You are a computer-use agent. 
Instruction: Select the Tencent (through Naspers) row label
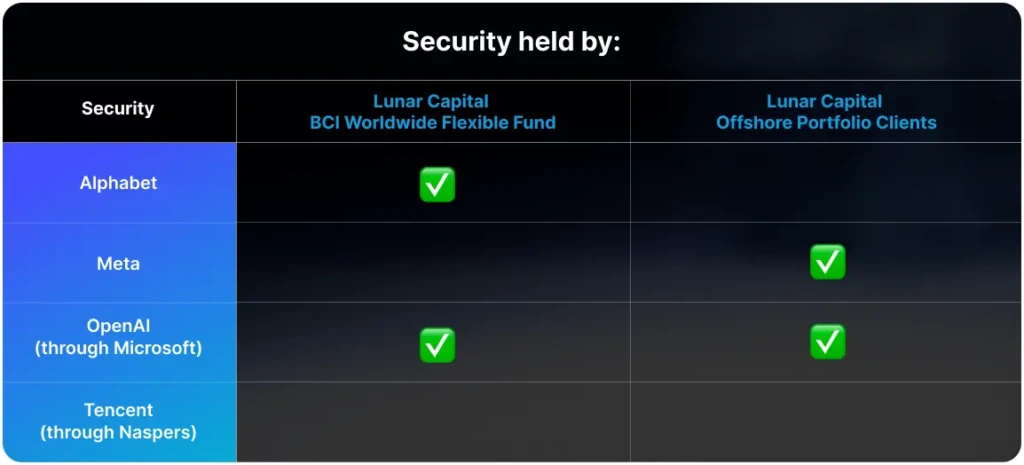(x=118, y=421)
